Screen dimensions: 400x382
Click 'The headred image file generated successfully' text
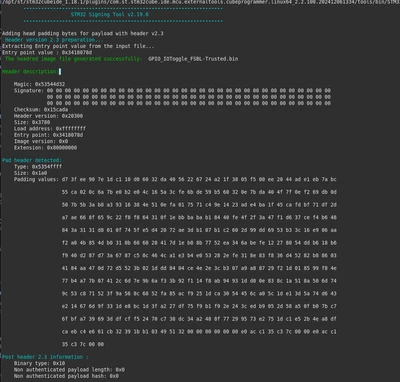[x=74, y=59]
